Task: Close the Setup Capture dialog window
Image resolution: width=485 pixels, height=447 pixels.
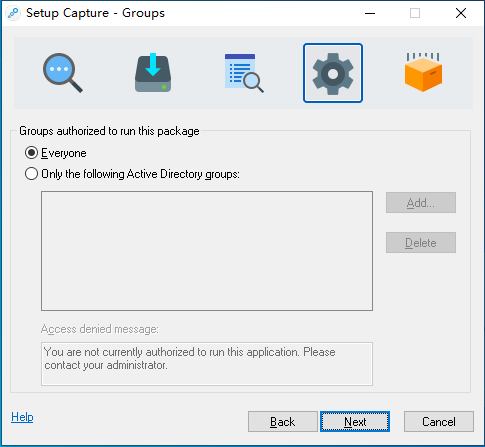Action: [461, 13]
